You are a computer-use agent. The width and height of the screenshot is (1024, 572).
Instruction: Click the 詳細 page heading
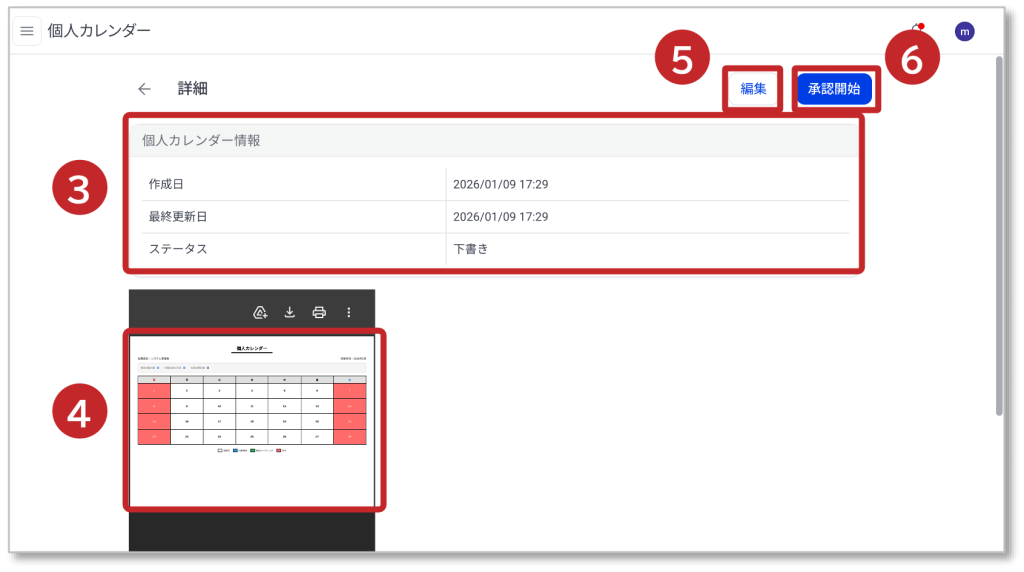pos(193,89)
